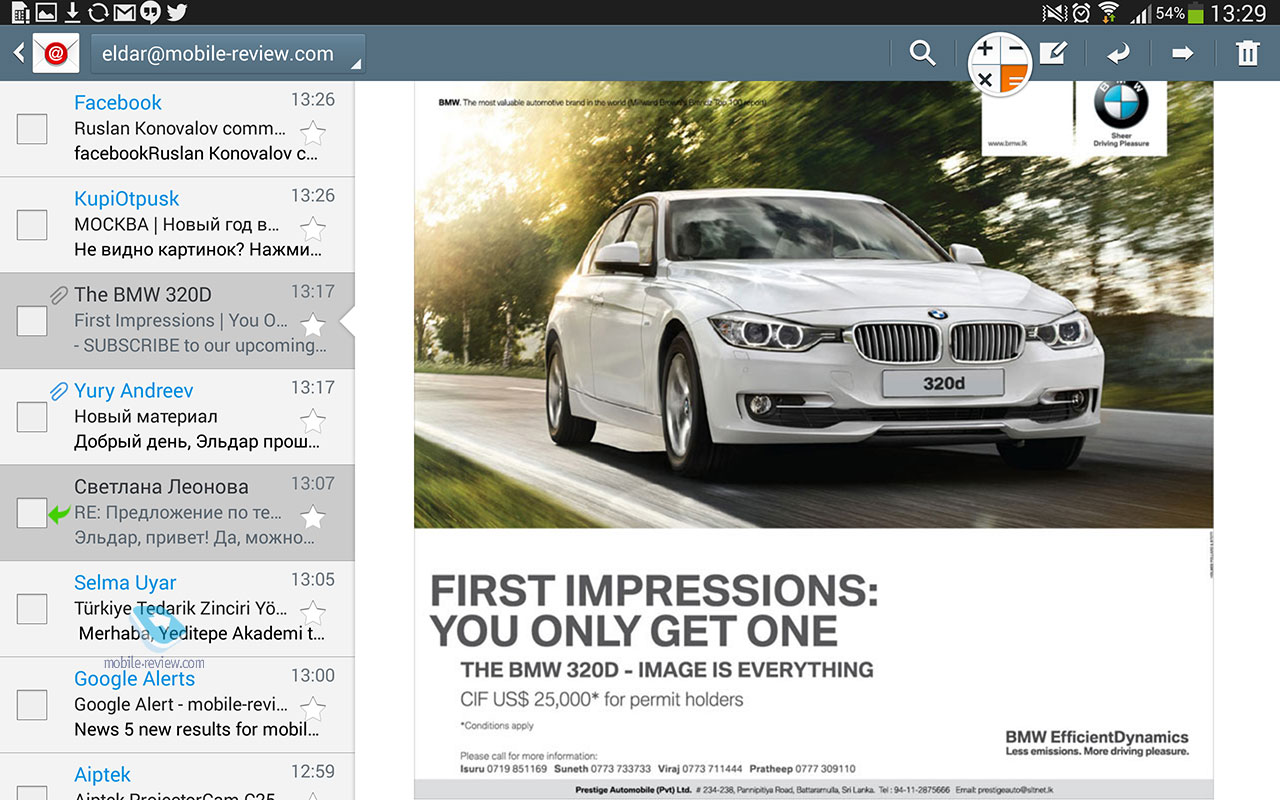This screenshot has width=1280, height=800.
Task: Open the Selma Uyar email
Action: point(177,609)
